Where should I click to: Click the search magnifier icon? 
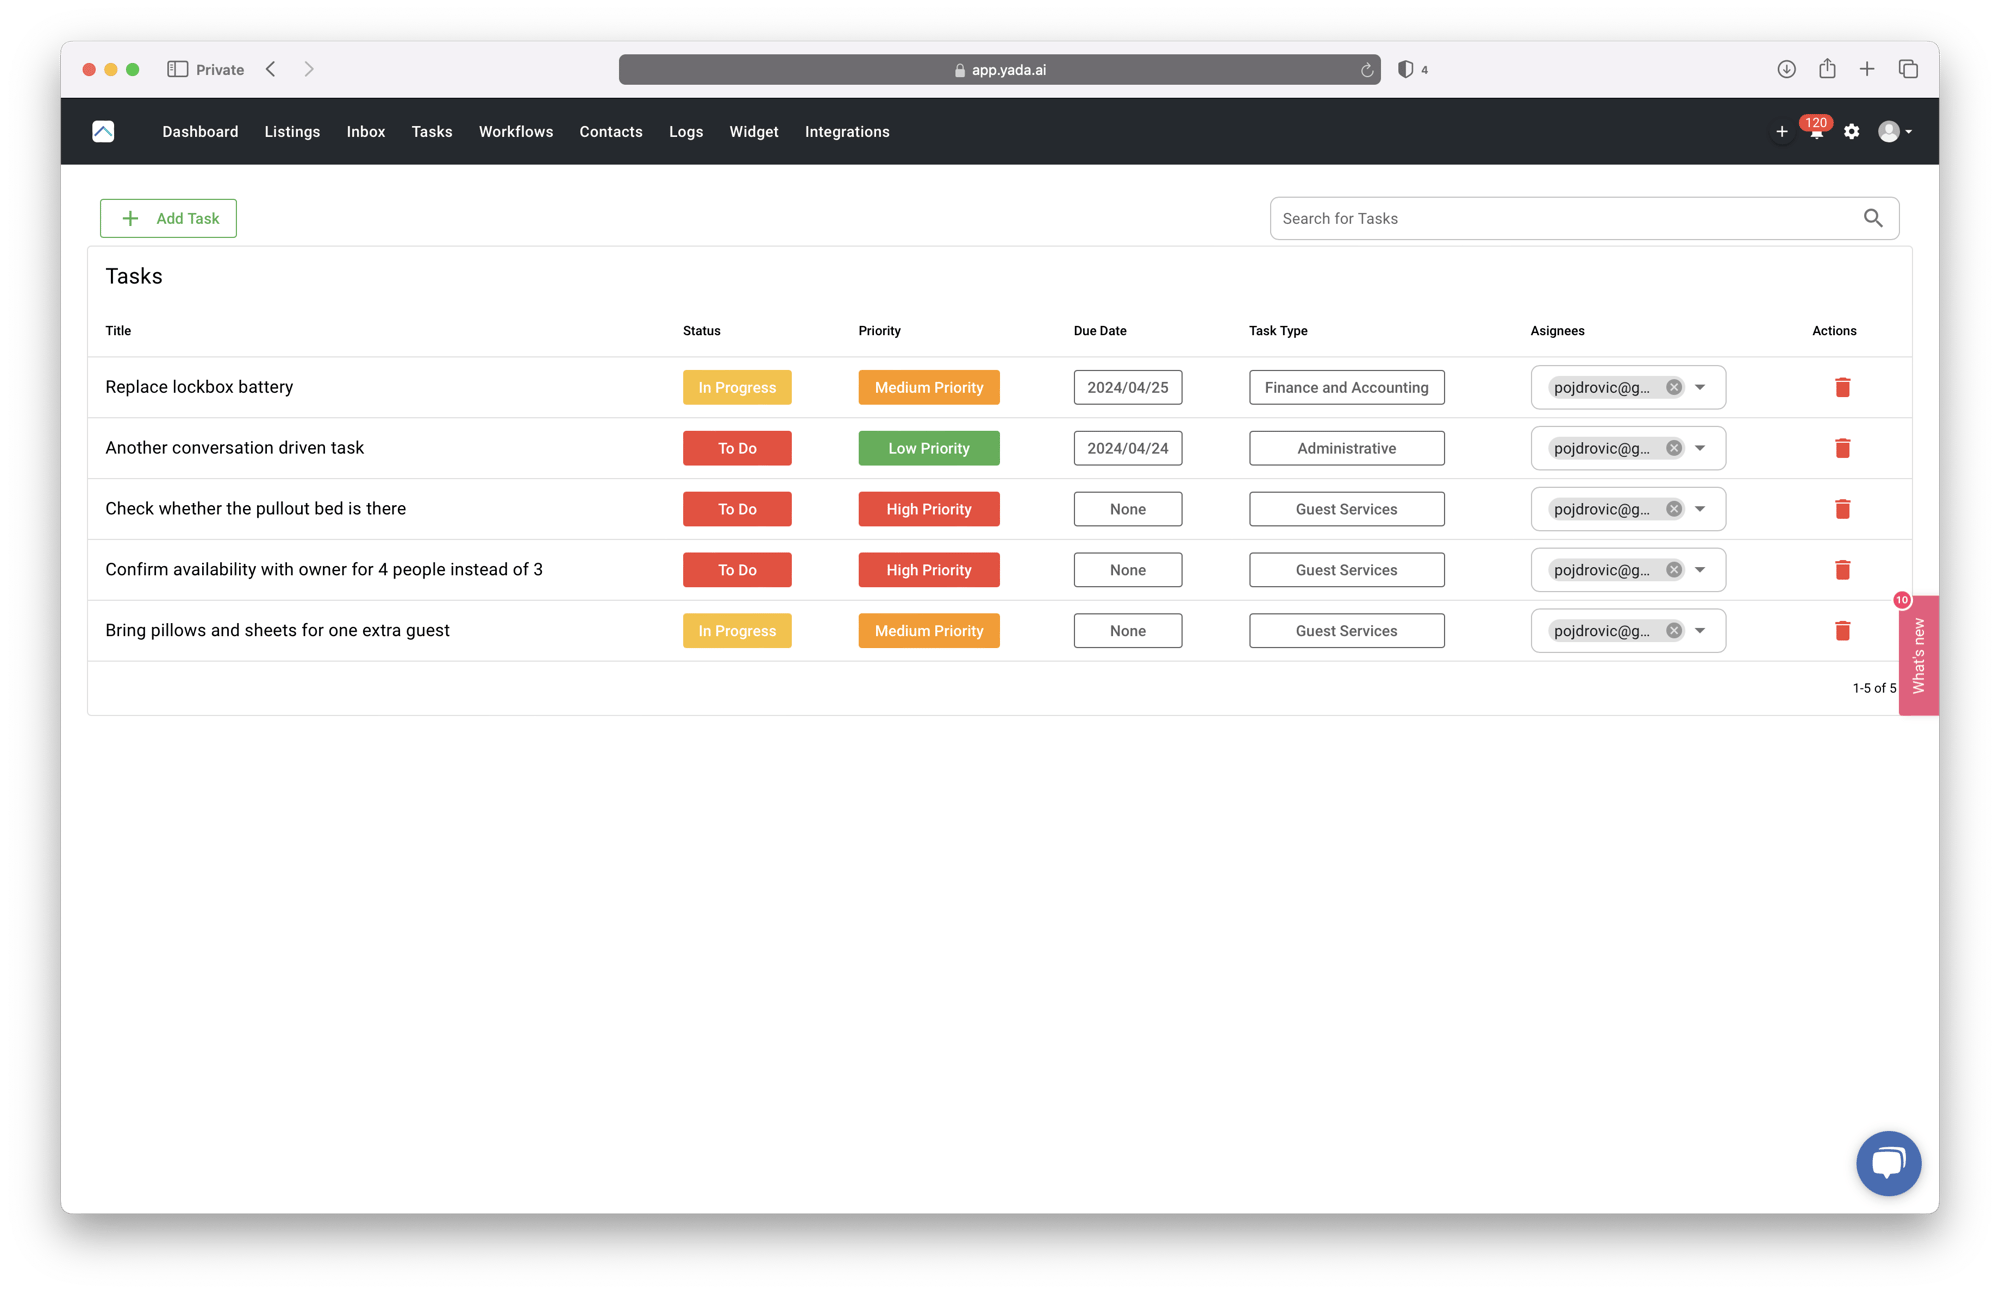click(x=1873, y=218)
